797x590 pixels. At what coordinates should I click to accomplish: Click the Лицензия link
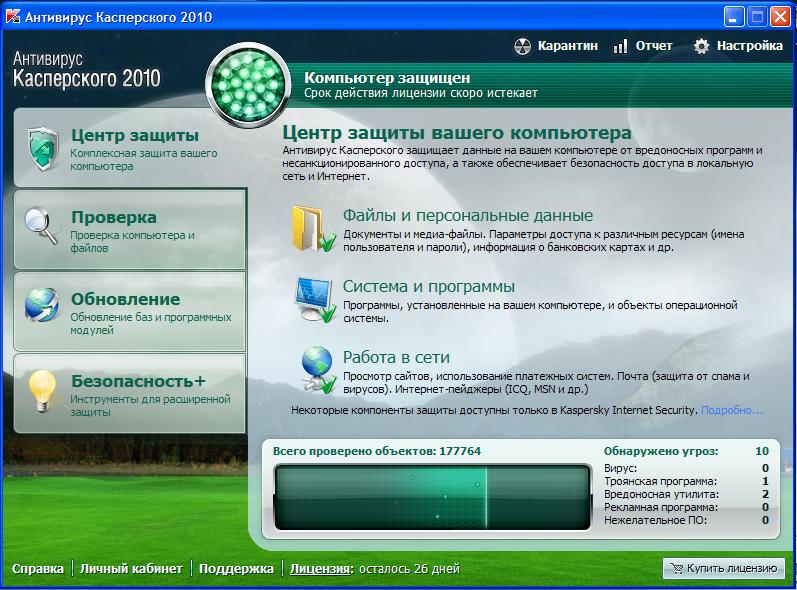(321, 568)
